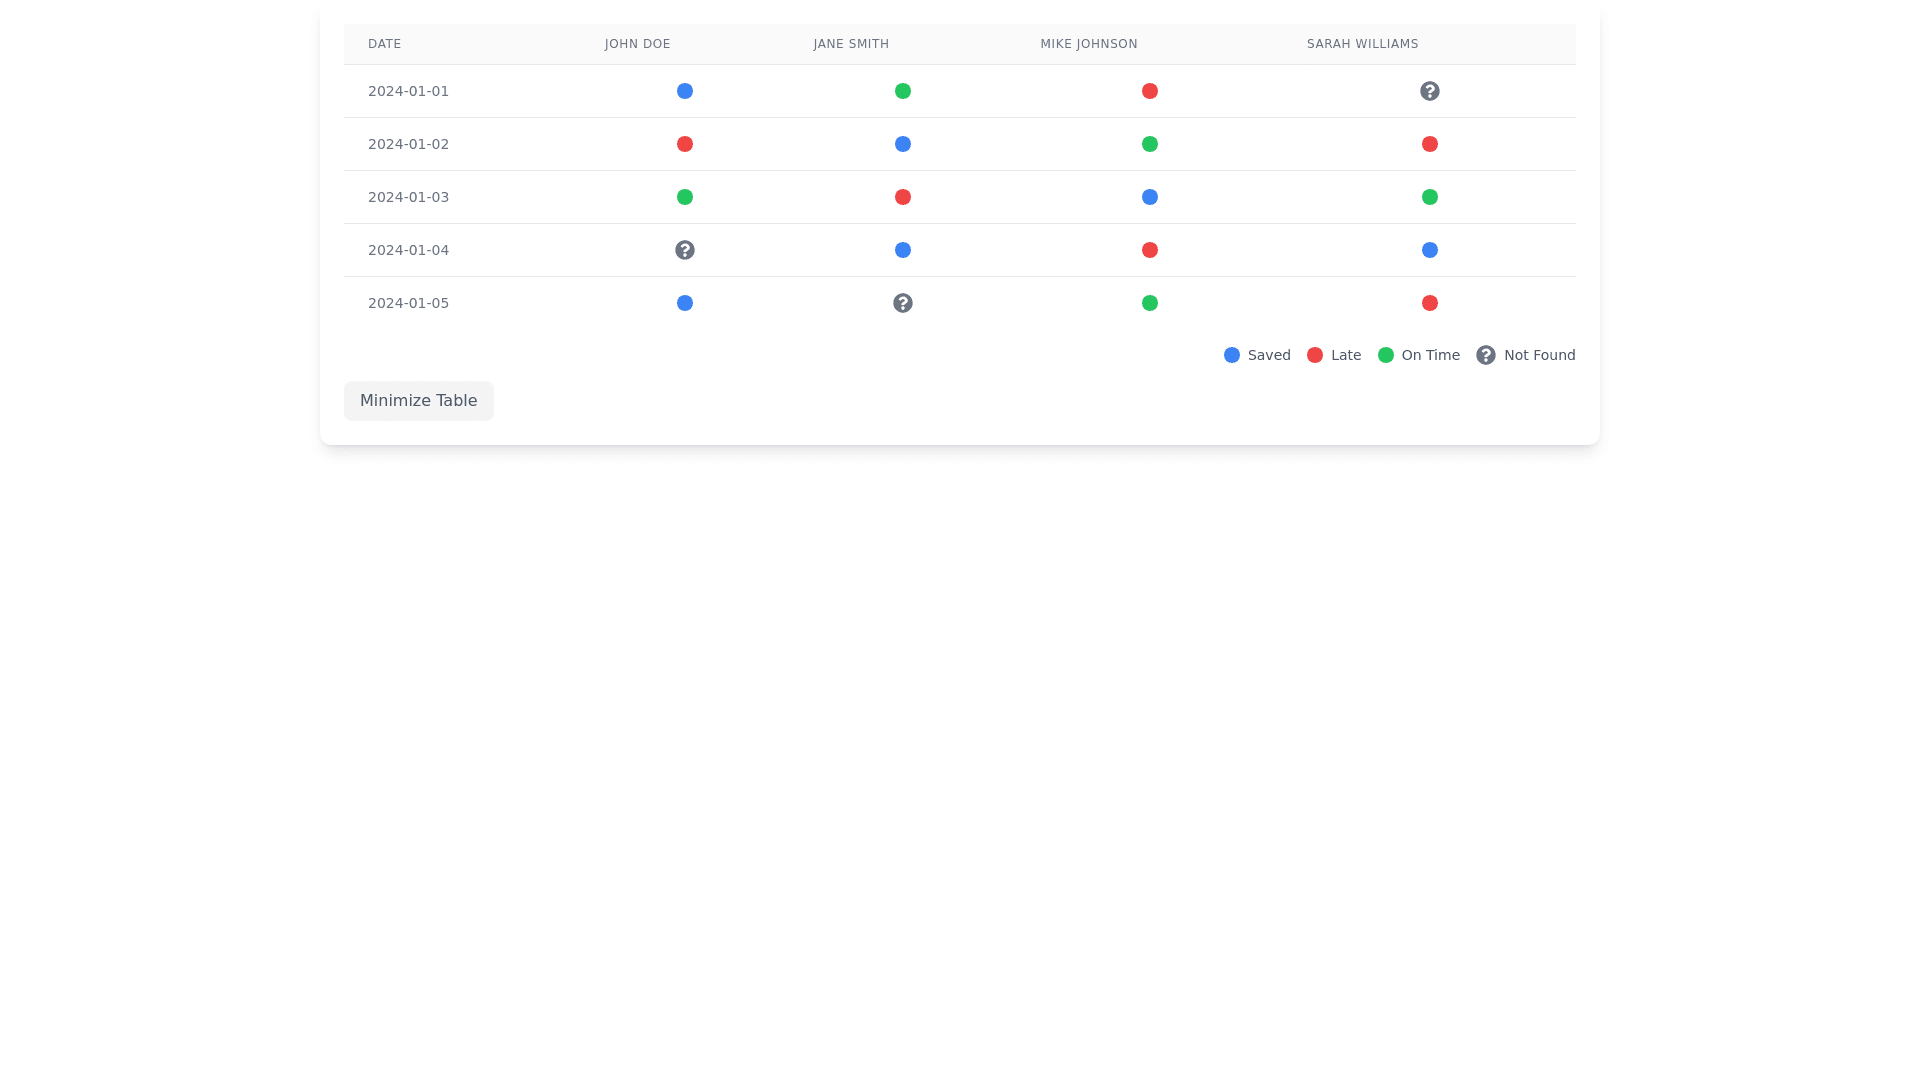
Task: Click Jane Smith's green On Time dot on 2024-01-01
Action: coord(902,91)
